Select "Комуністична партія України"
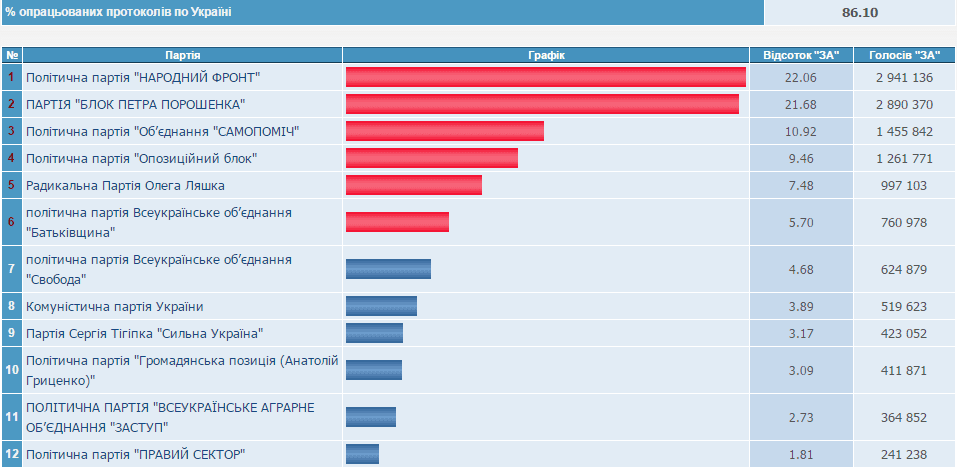This screenshot has width=957, height=467. (115, 306)
